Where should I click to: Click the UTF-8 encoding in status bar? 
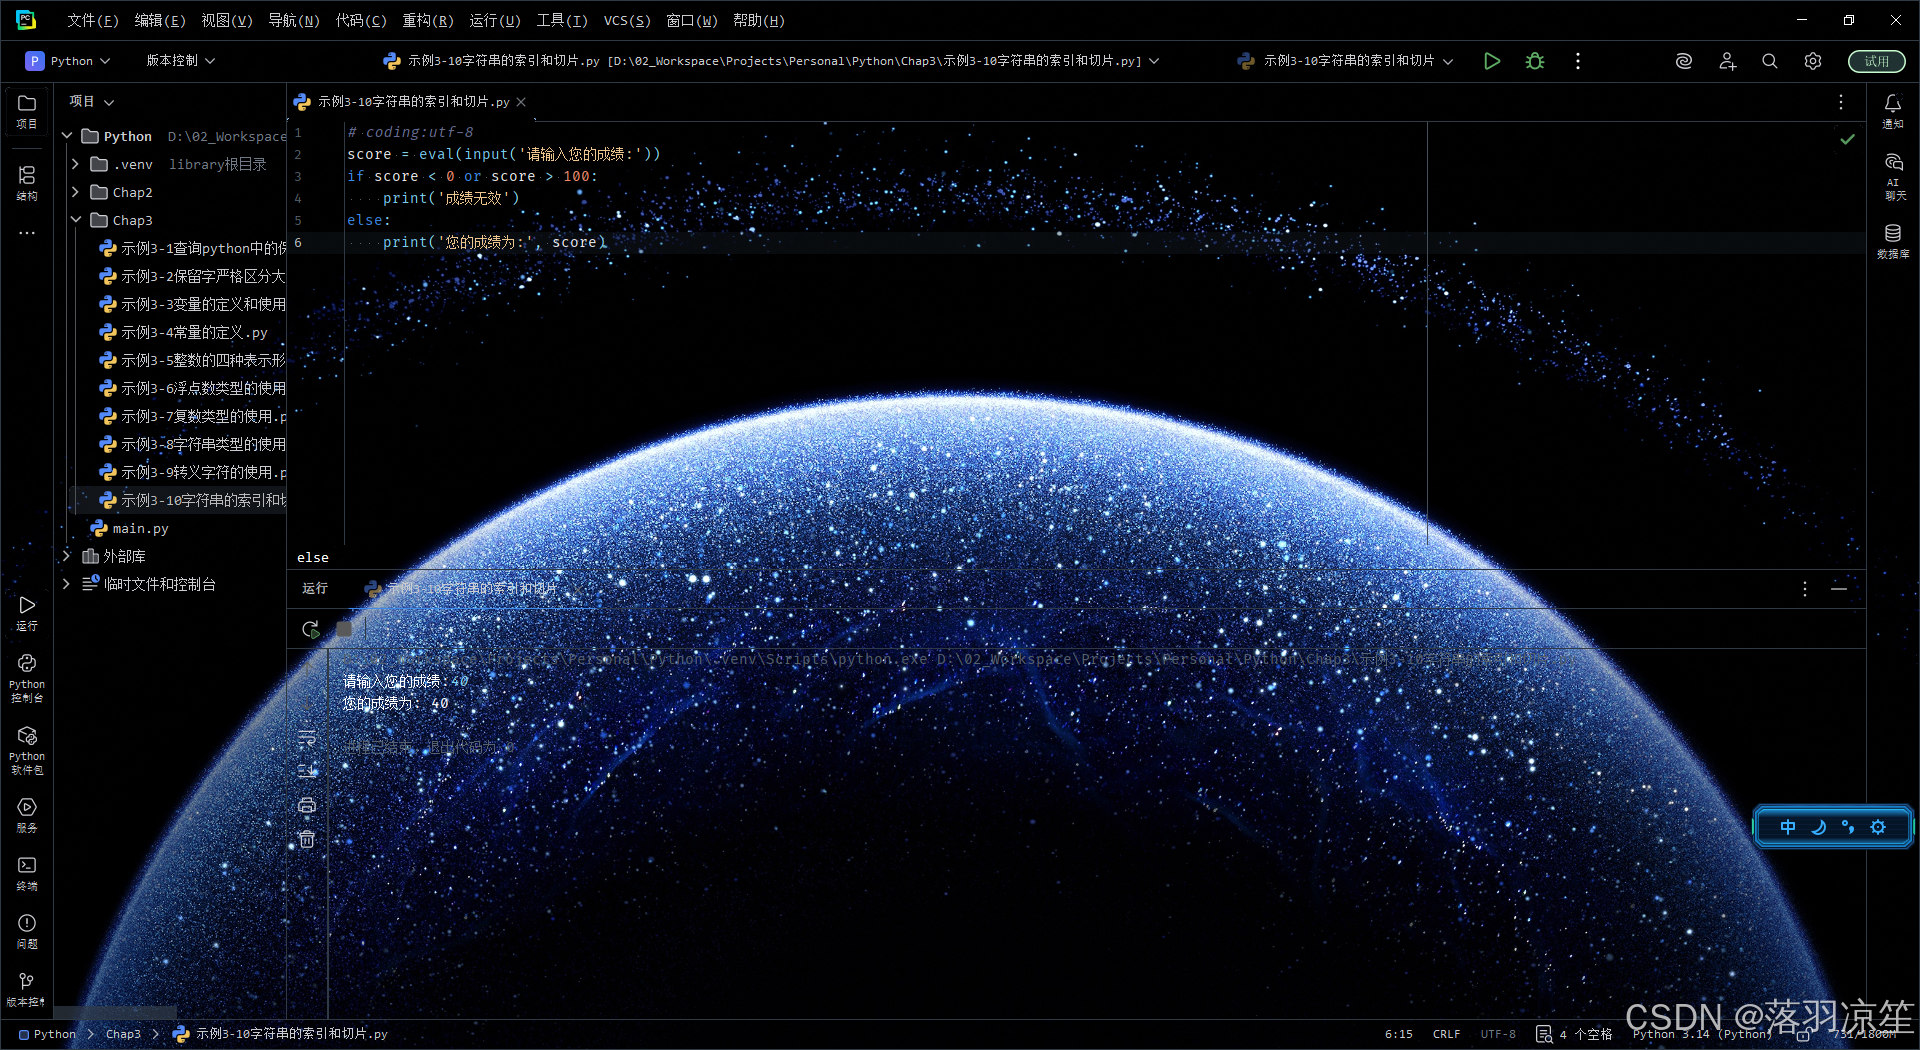[x=1498, y=1034]
